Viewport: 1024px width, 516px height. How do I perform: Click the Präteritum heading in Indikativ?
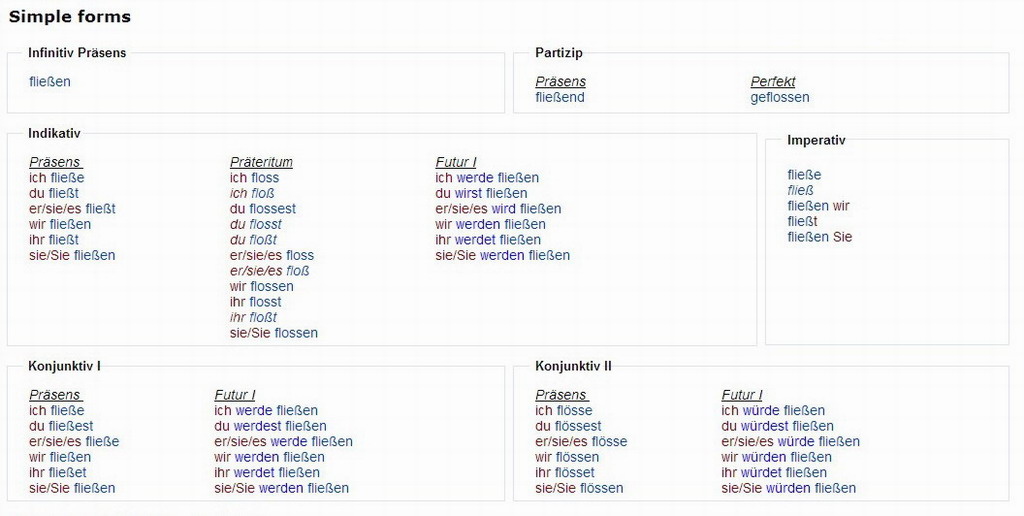pyautogui.click(x=261, y=162)
